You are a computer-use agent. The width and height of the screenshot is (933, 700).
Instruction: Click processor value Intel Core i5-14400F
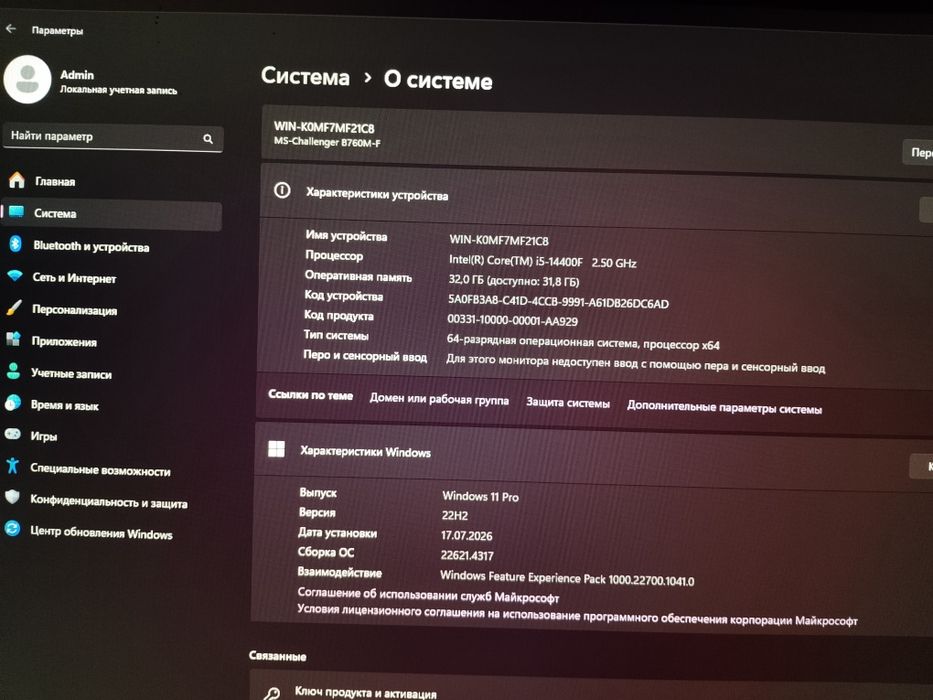coord(543,261)
